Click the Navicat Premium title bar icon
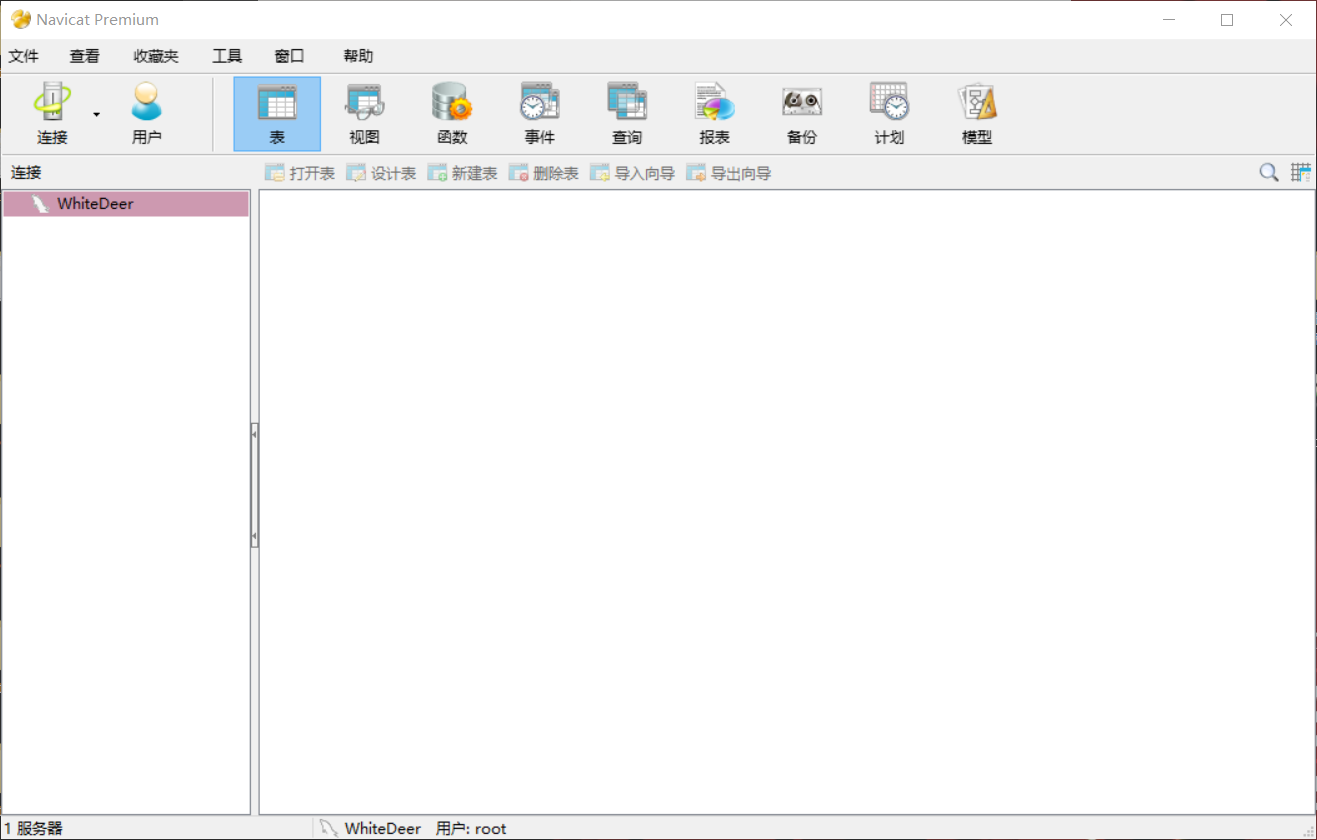 [21, 19]
